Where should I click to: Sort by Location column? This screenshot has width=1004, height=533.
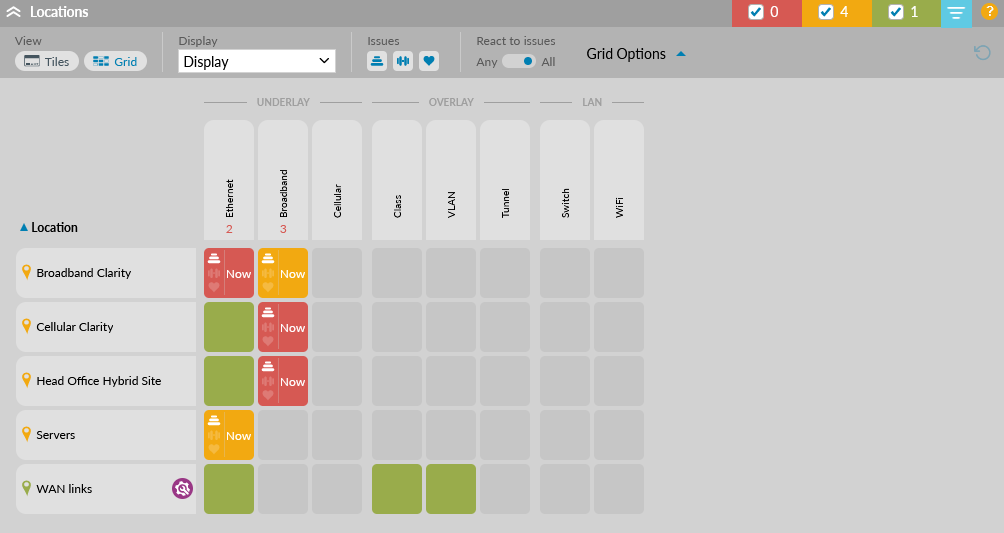point(49,227)
